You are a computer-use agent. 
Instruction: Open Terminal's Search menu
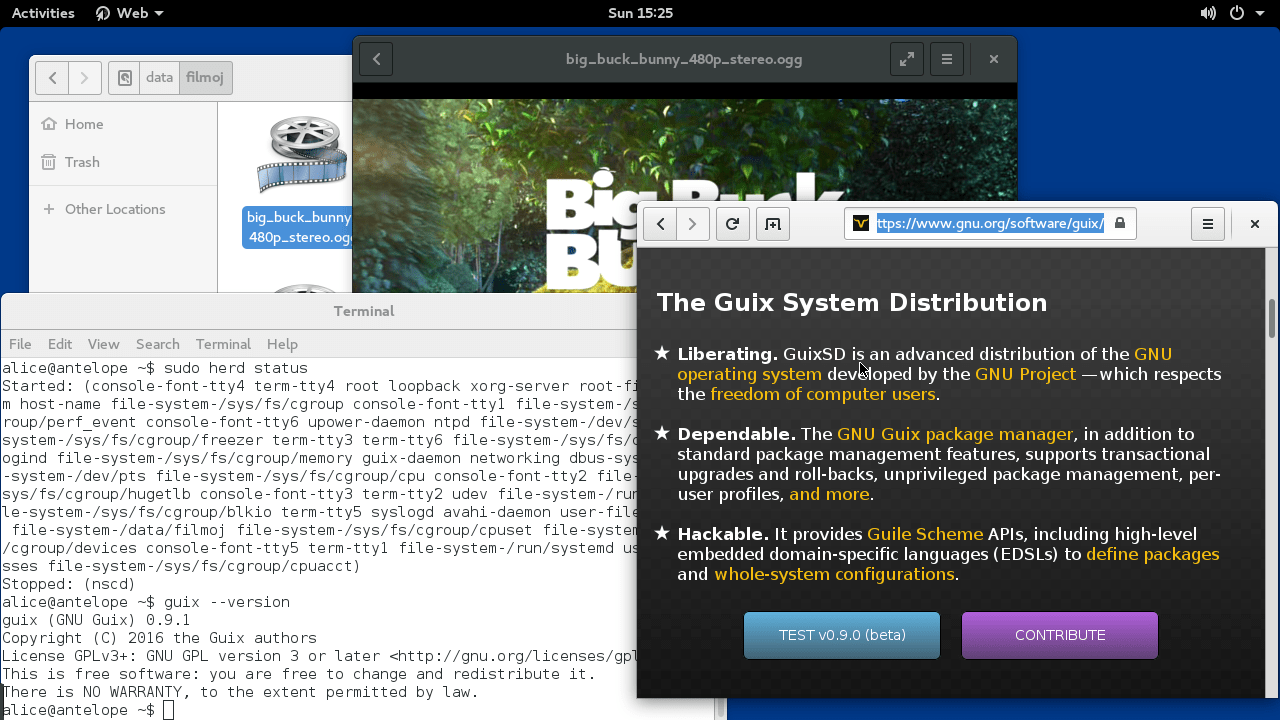coord(157,344)
